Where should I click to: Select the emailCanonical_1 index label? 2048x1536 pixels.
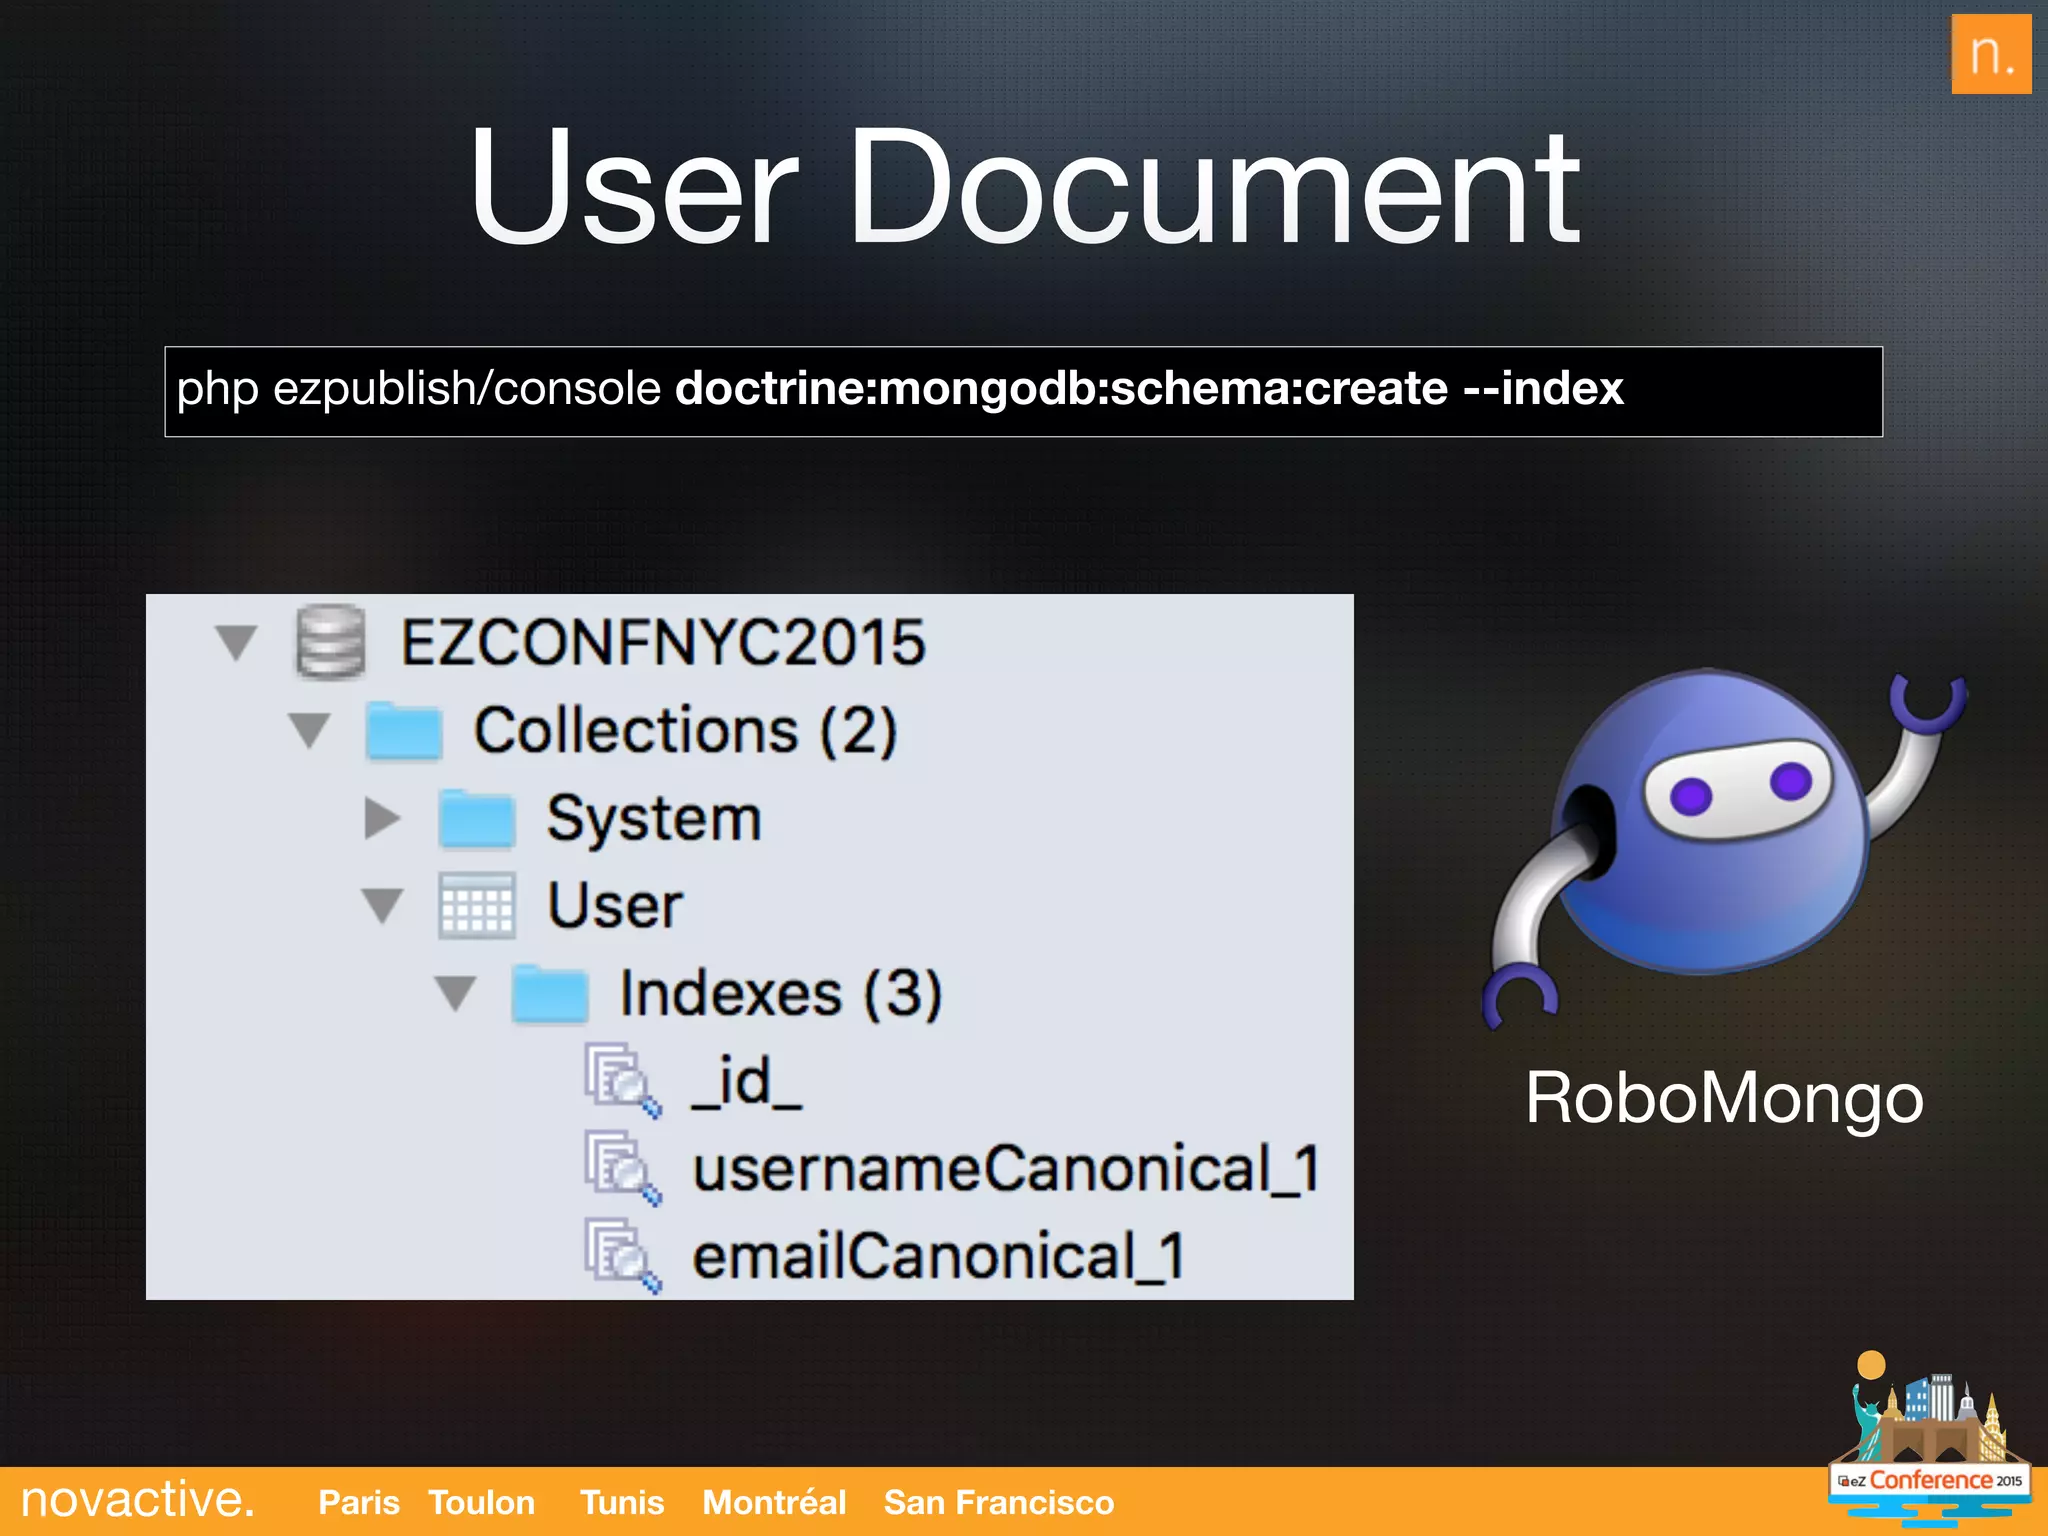pyautogui.click(x=938, y=1256)
